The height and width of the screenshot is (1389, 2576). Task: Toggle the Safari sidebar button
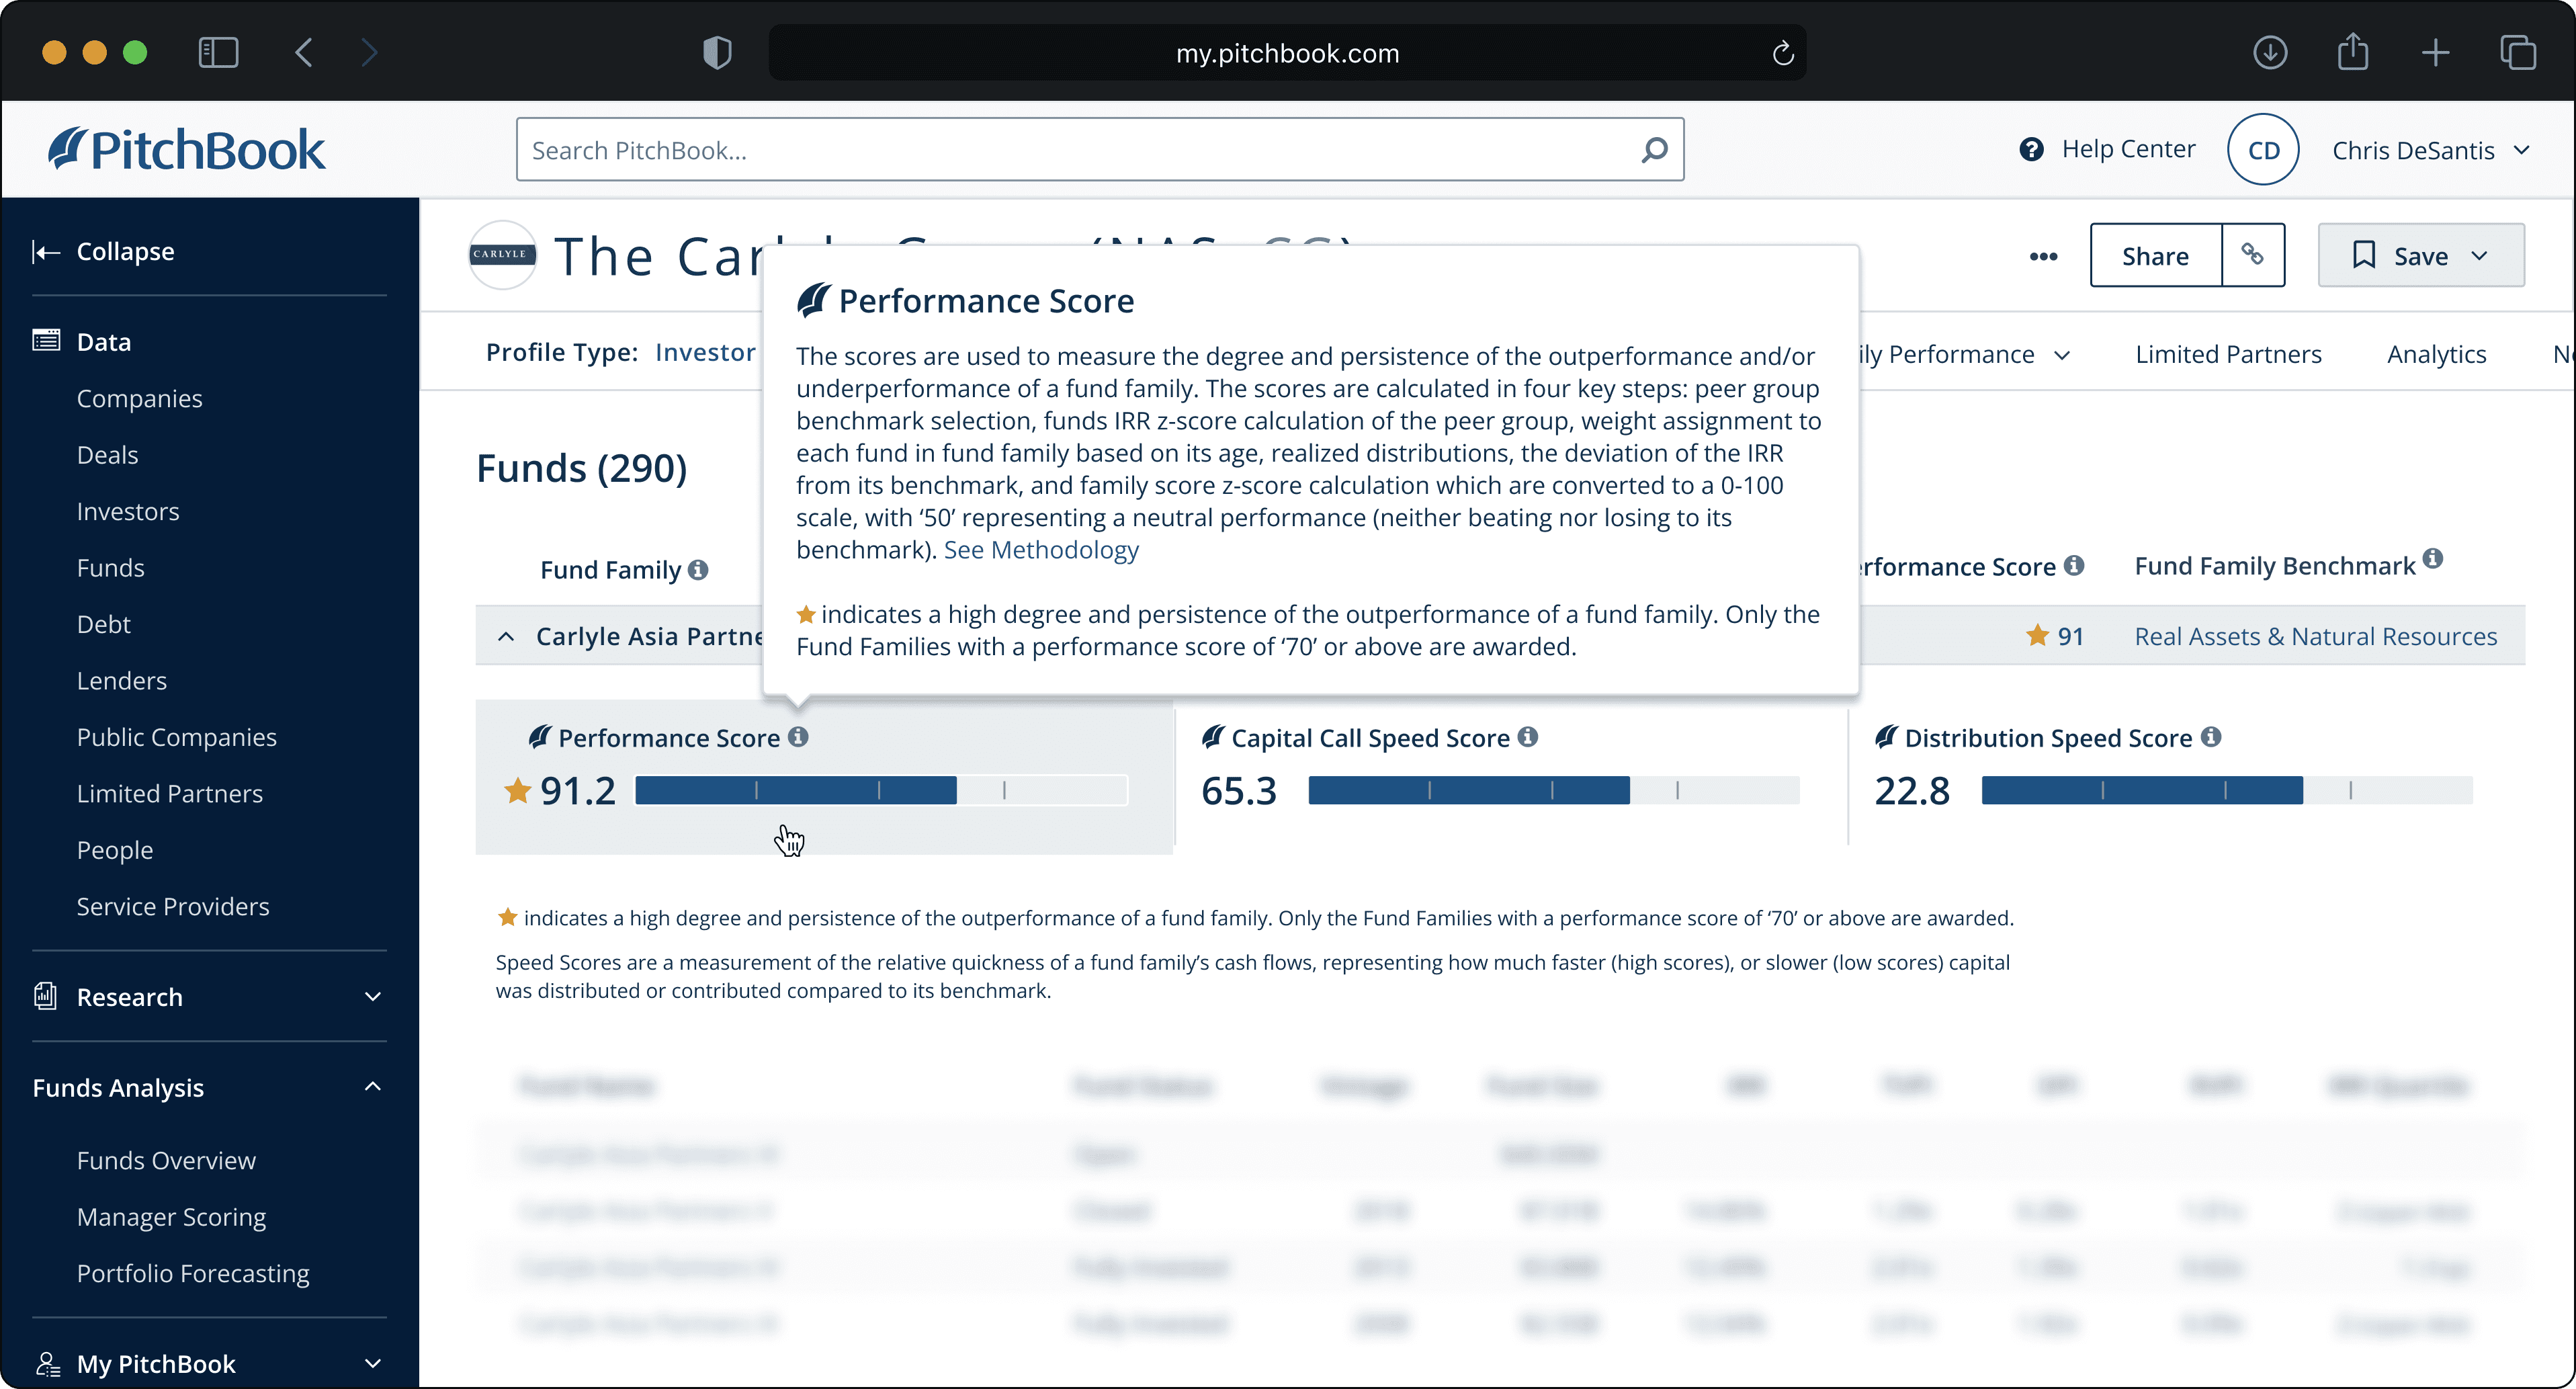tap(218, 52)
